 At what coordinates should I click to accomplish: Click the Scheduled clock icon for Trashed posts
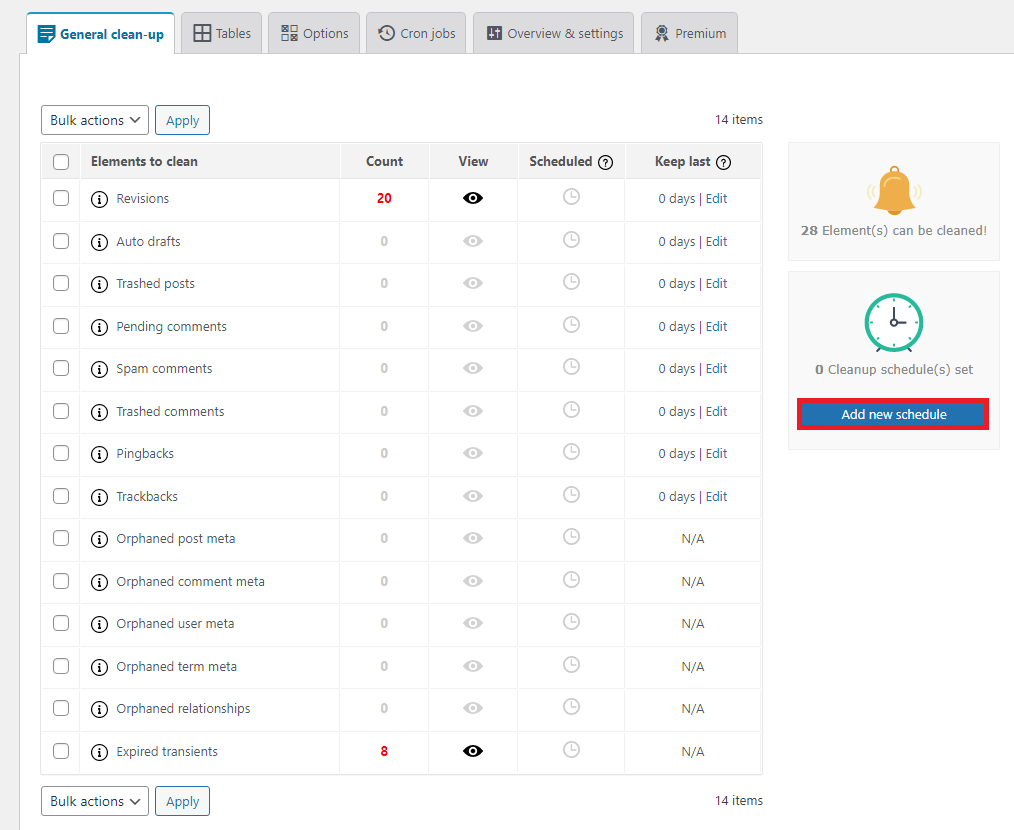click(x=570, y=282)
